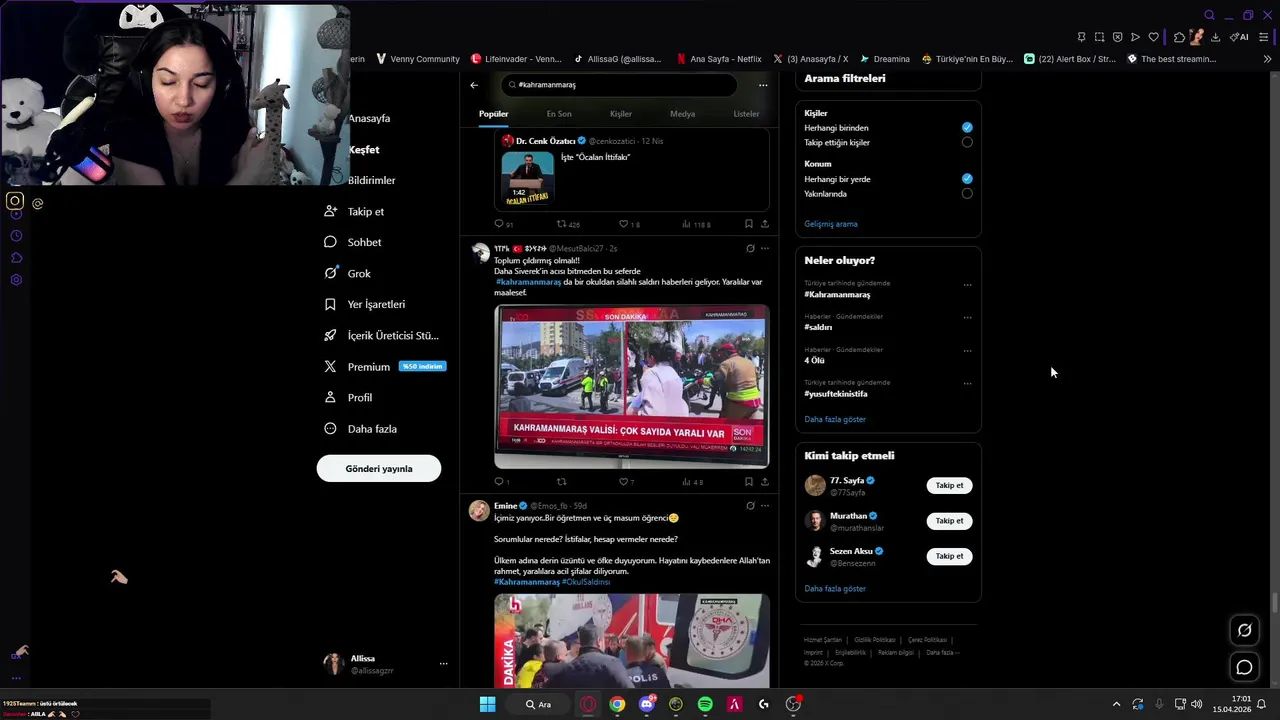1280x720 pixels.
Task: Play the Dr. Cenk Özatıcı video thumbnail
Action: tap(527, 178)
